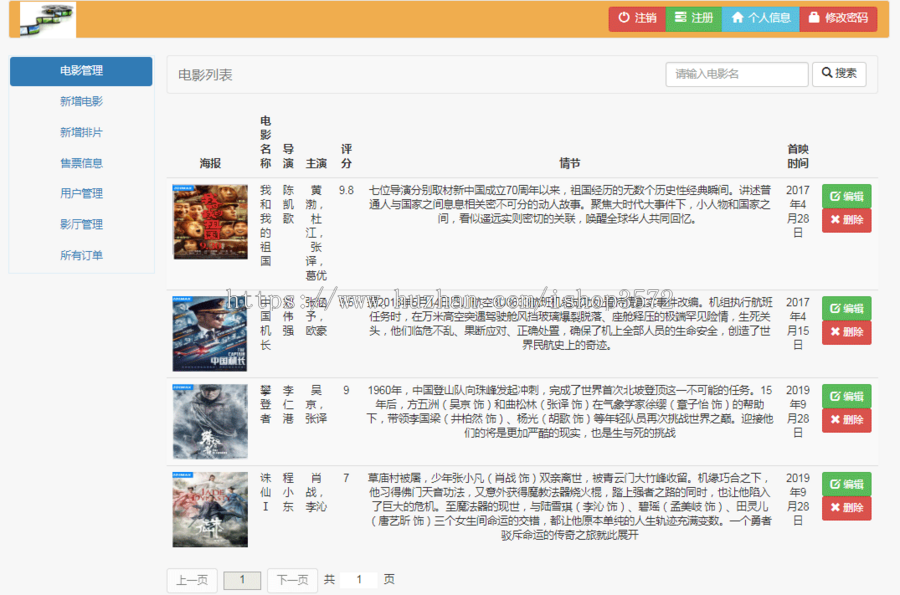900x595 pixels.
Task: Click 上一页 previous page button
Action: (192, 580)
